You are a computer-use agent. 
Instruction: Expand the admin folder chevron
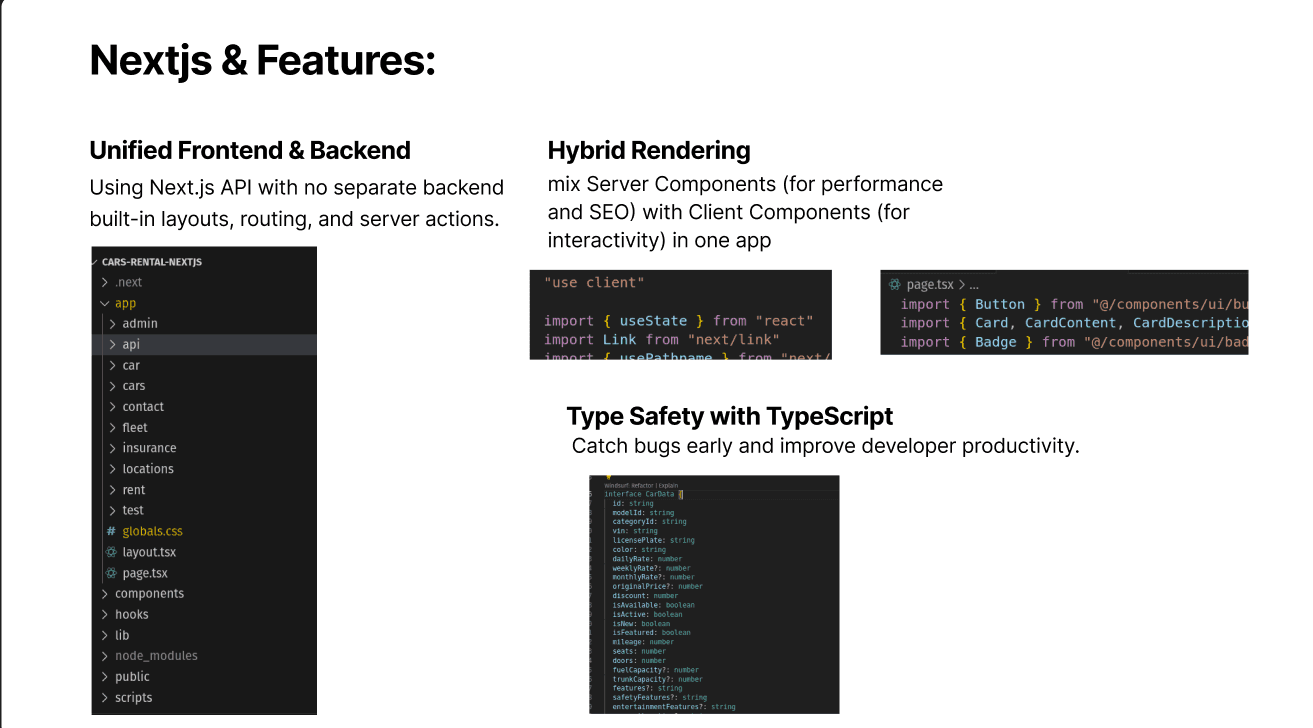(113, 324)
